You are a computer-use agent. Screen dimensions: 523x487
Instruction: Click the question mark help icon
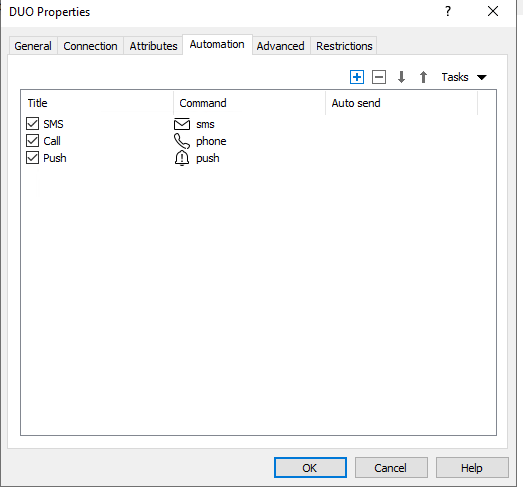tap(448, 11)
